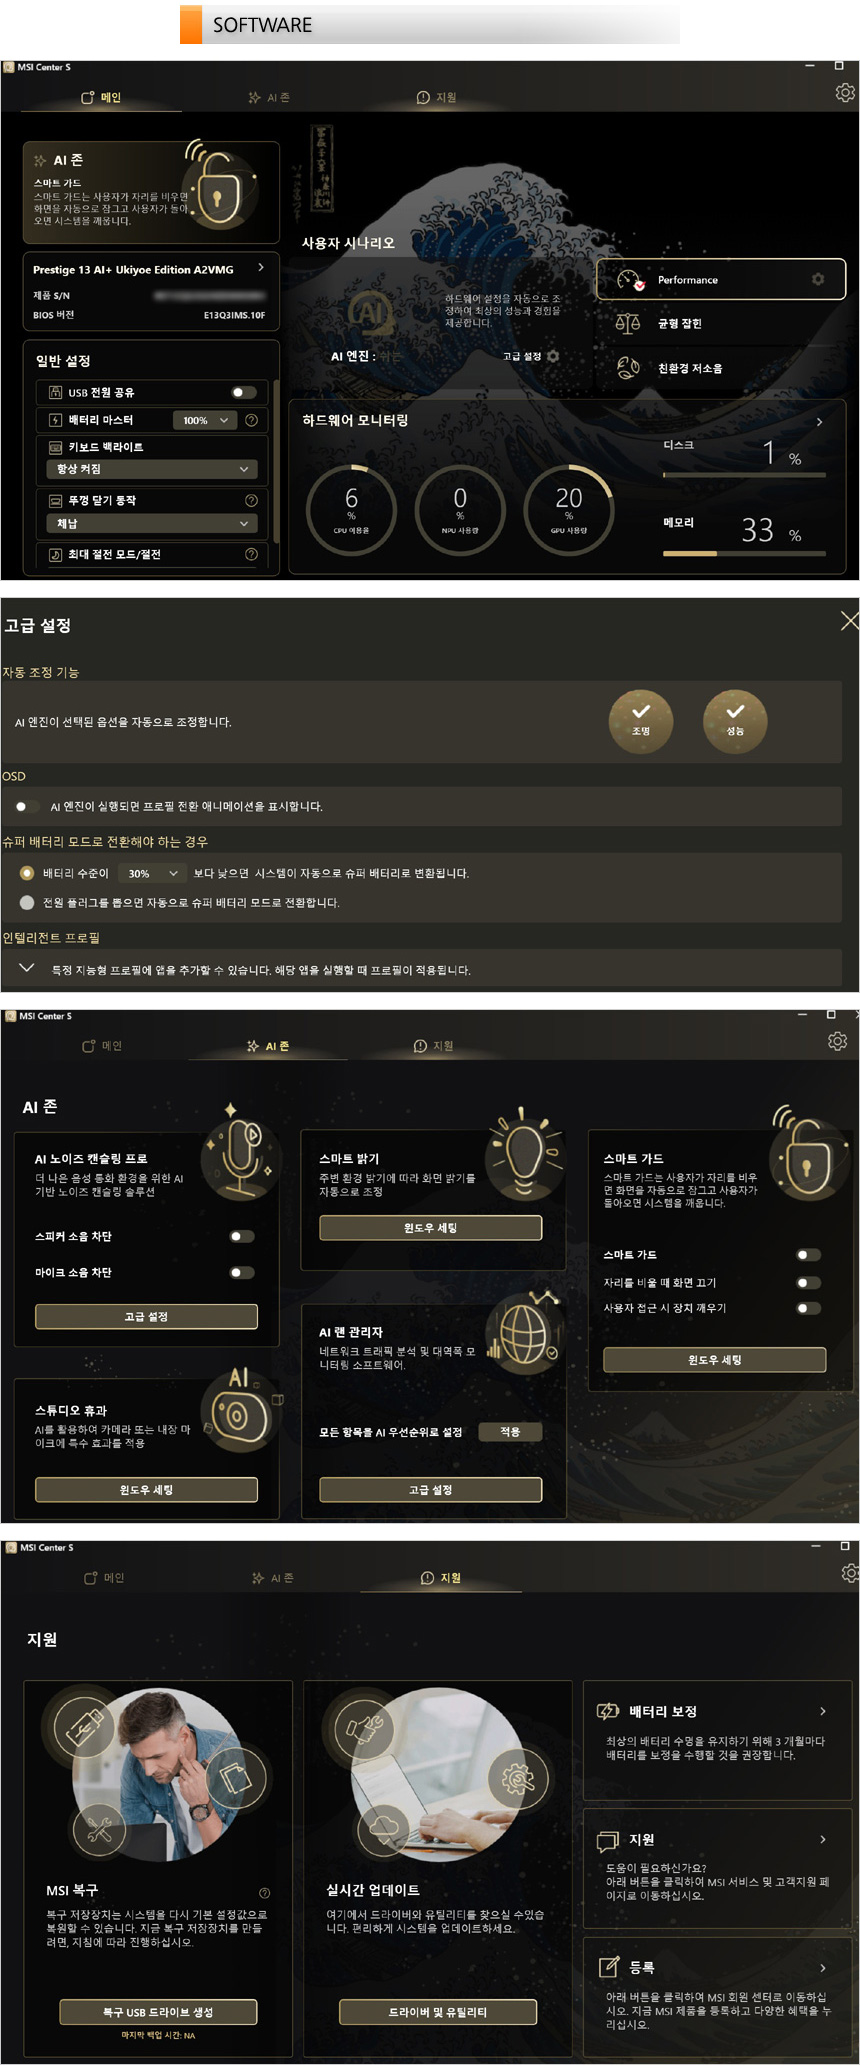Switch to the 지원 tab

[437, 97]
